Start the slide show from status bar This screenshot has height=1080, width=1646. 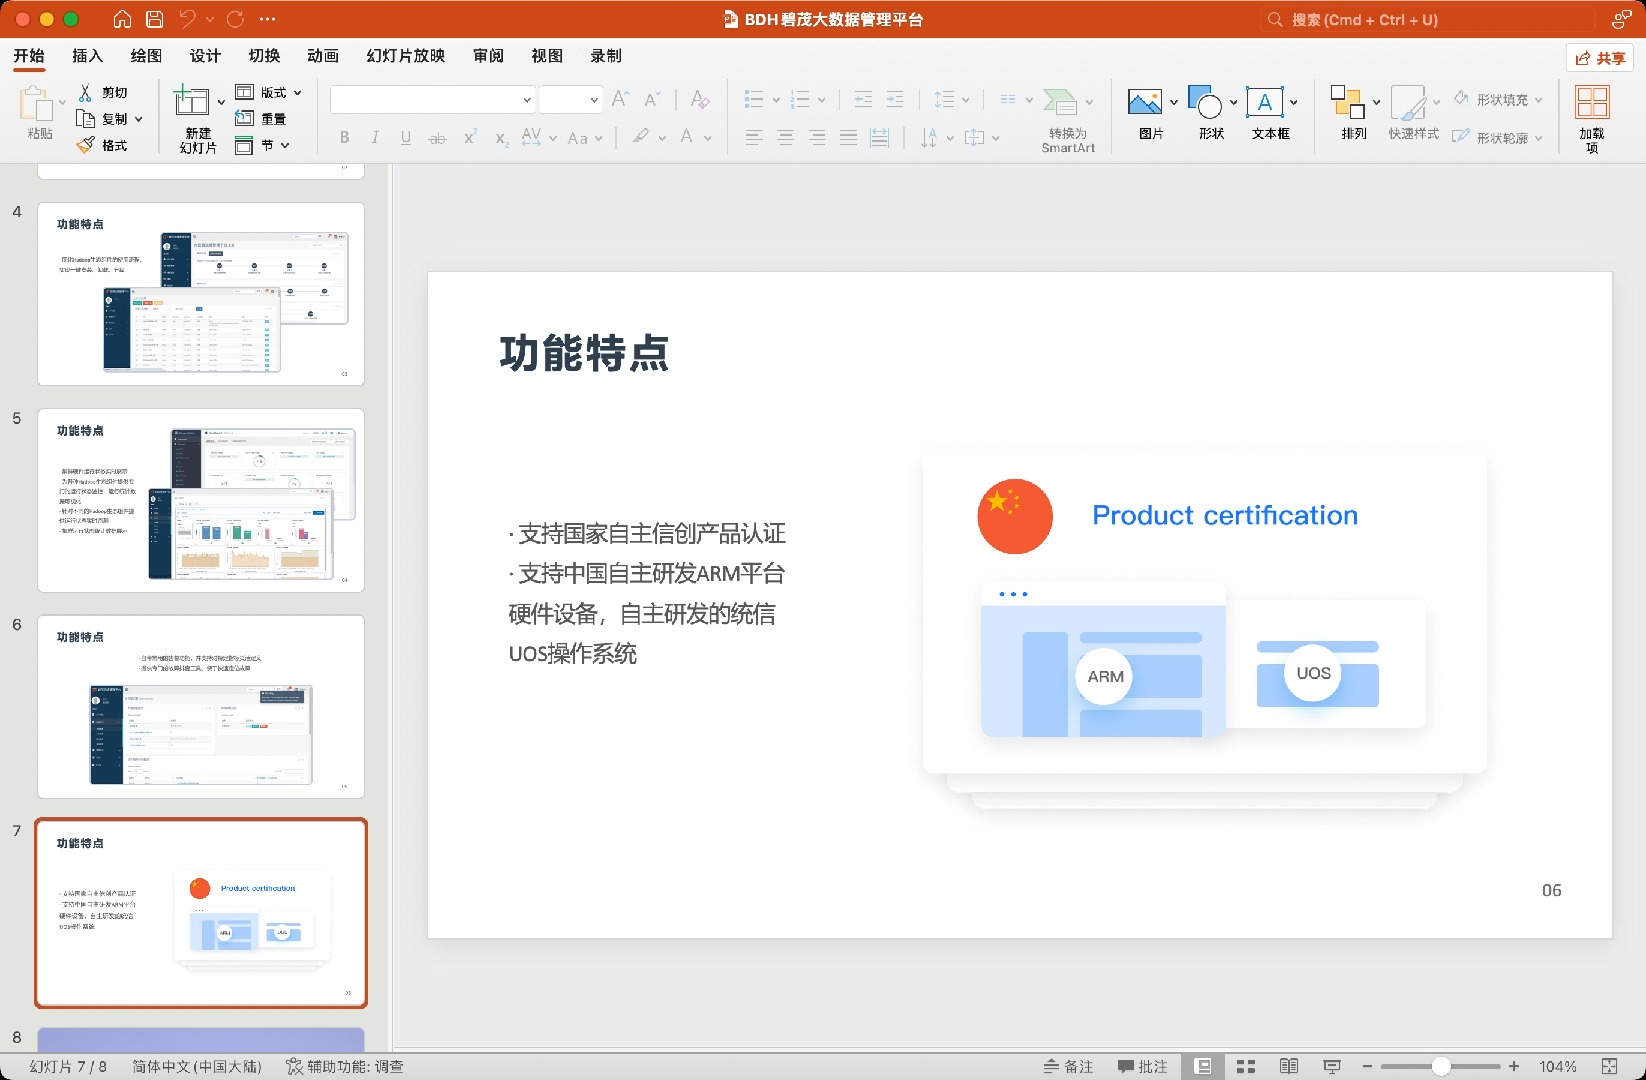1332,1066
